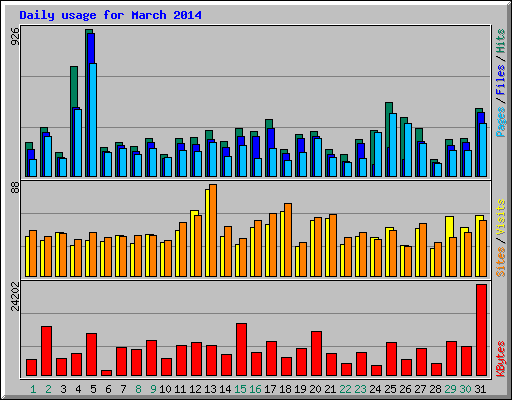The width and height of the screenshot is (512, 400).
Task: Click the red KBytes bar for day 9
Action: [151, 358]
